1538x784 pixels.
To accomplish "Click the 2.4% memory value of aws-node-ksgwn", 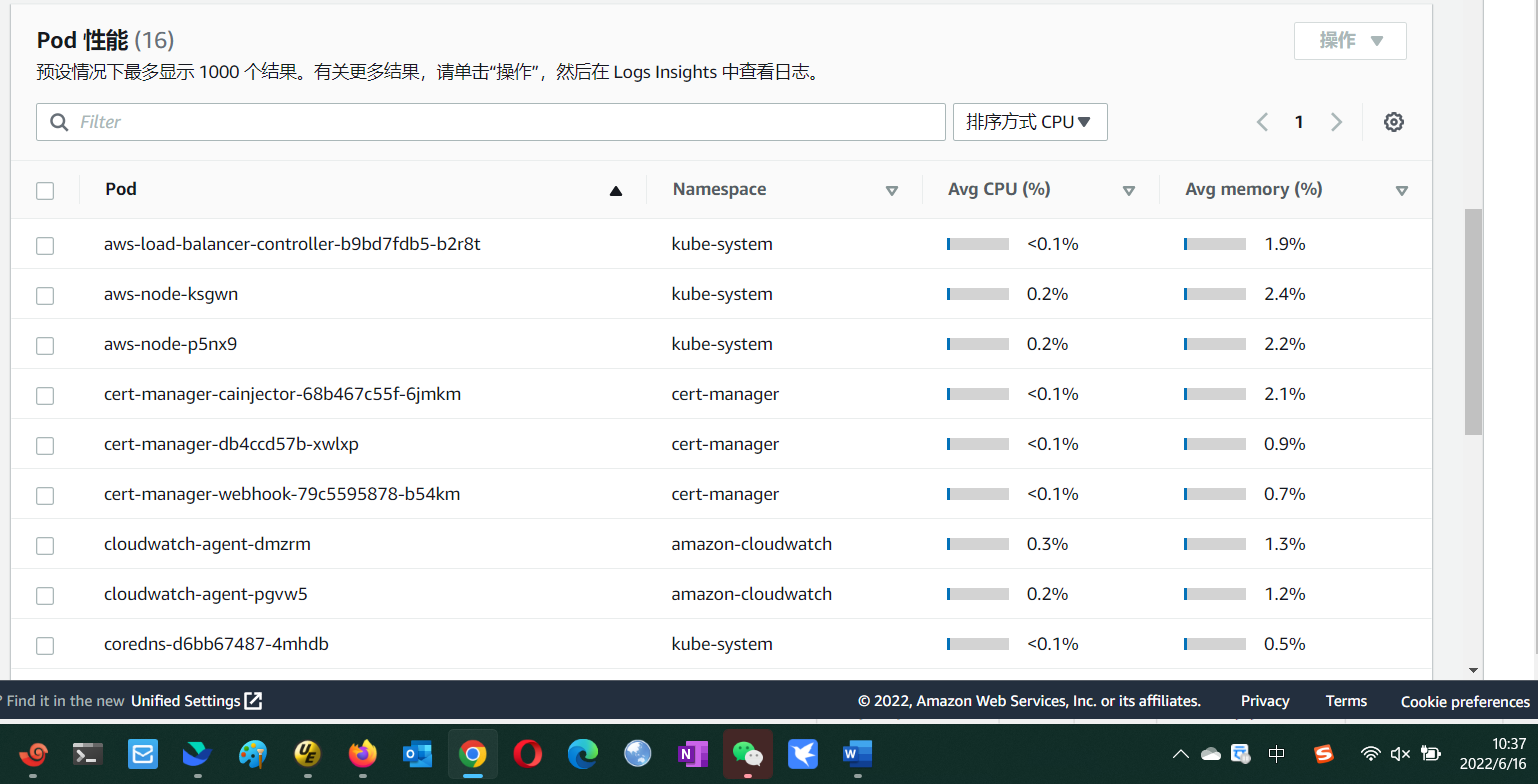I will tap(1285, 294).
